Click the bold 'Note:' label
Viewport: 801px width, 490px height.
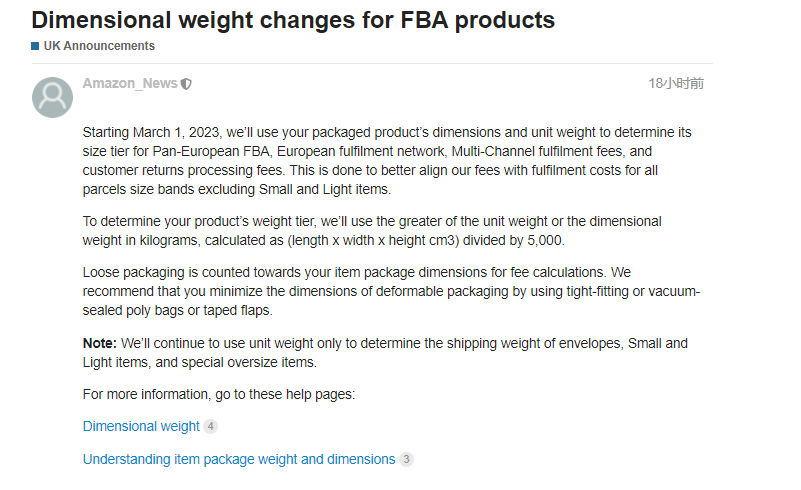coord(100,343)
